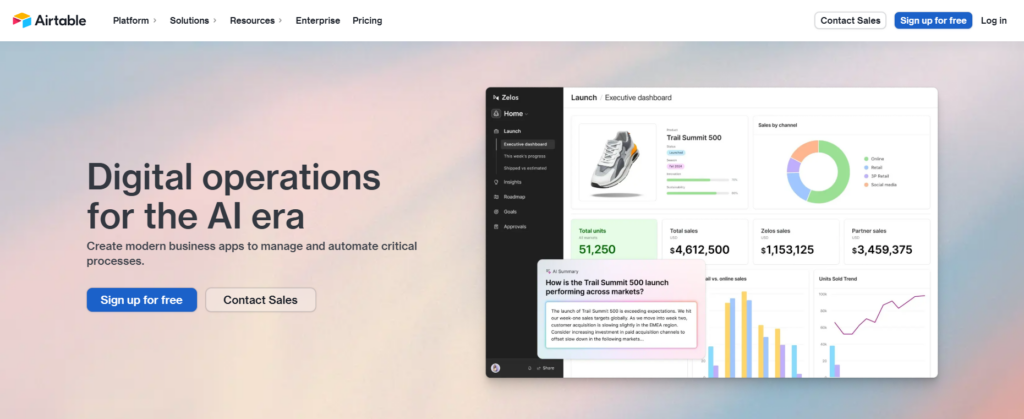Image resolution: width=1024 pixels, height=419 pixels.
Task: Click the Airtable logo icon
Action: 21,20
